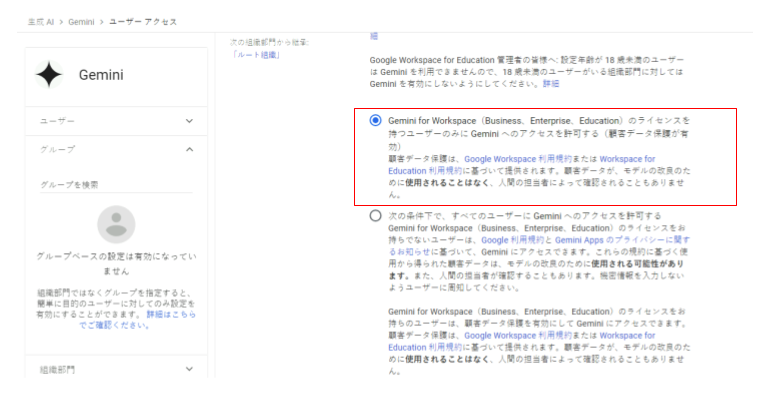Open the Google 利用規約 link in second option
This screenshot has height=404, width=768.
click(512, 240)
